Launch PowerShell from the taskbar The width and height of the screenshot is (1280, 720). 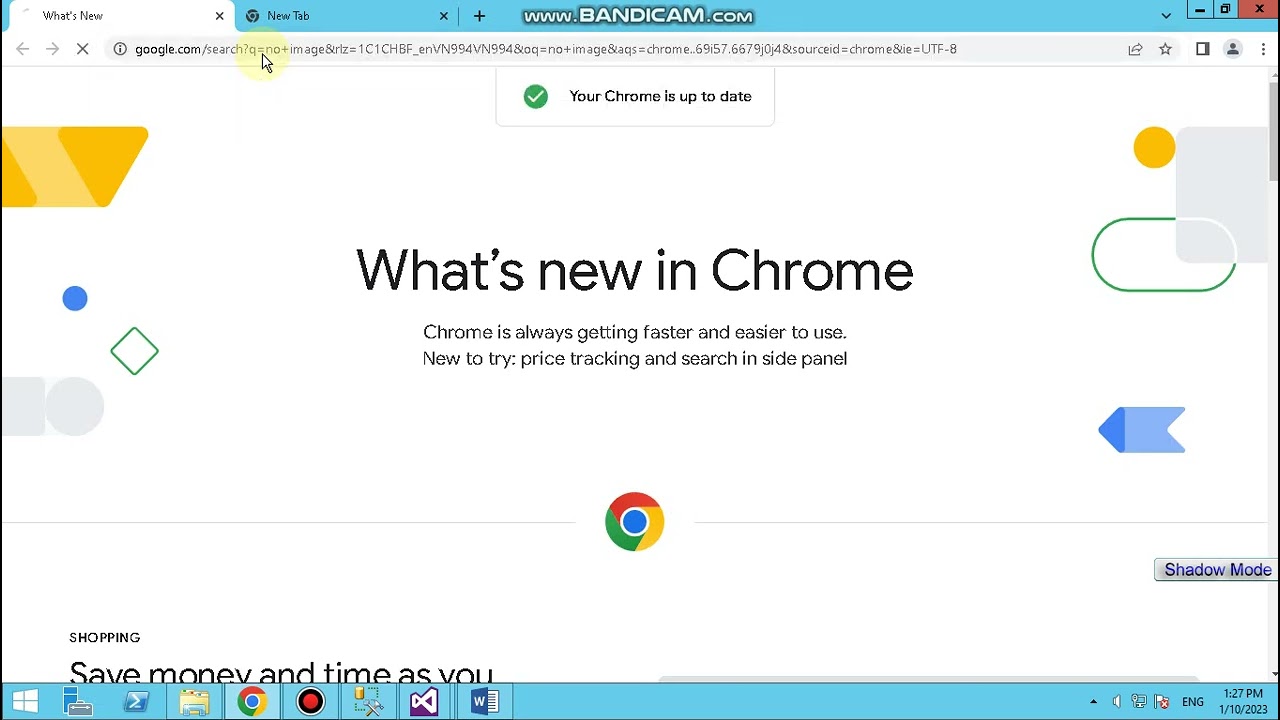[136, 702]
